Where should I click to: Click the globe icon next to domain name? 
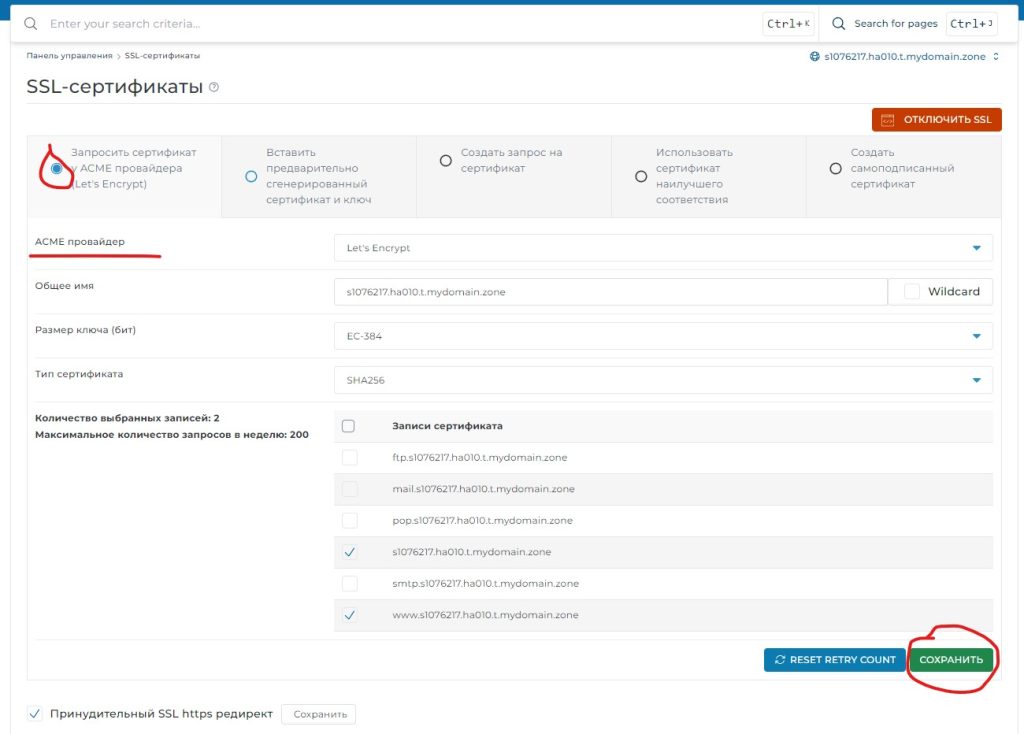tap(815, 57)
